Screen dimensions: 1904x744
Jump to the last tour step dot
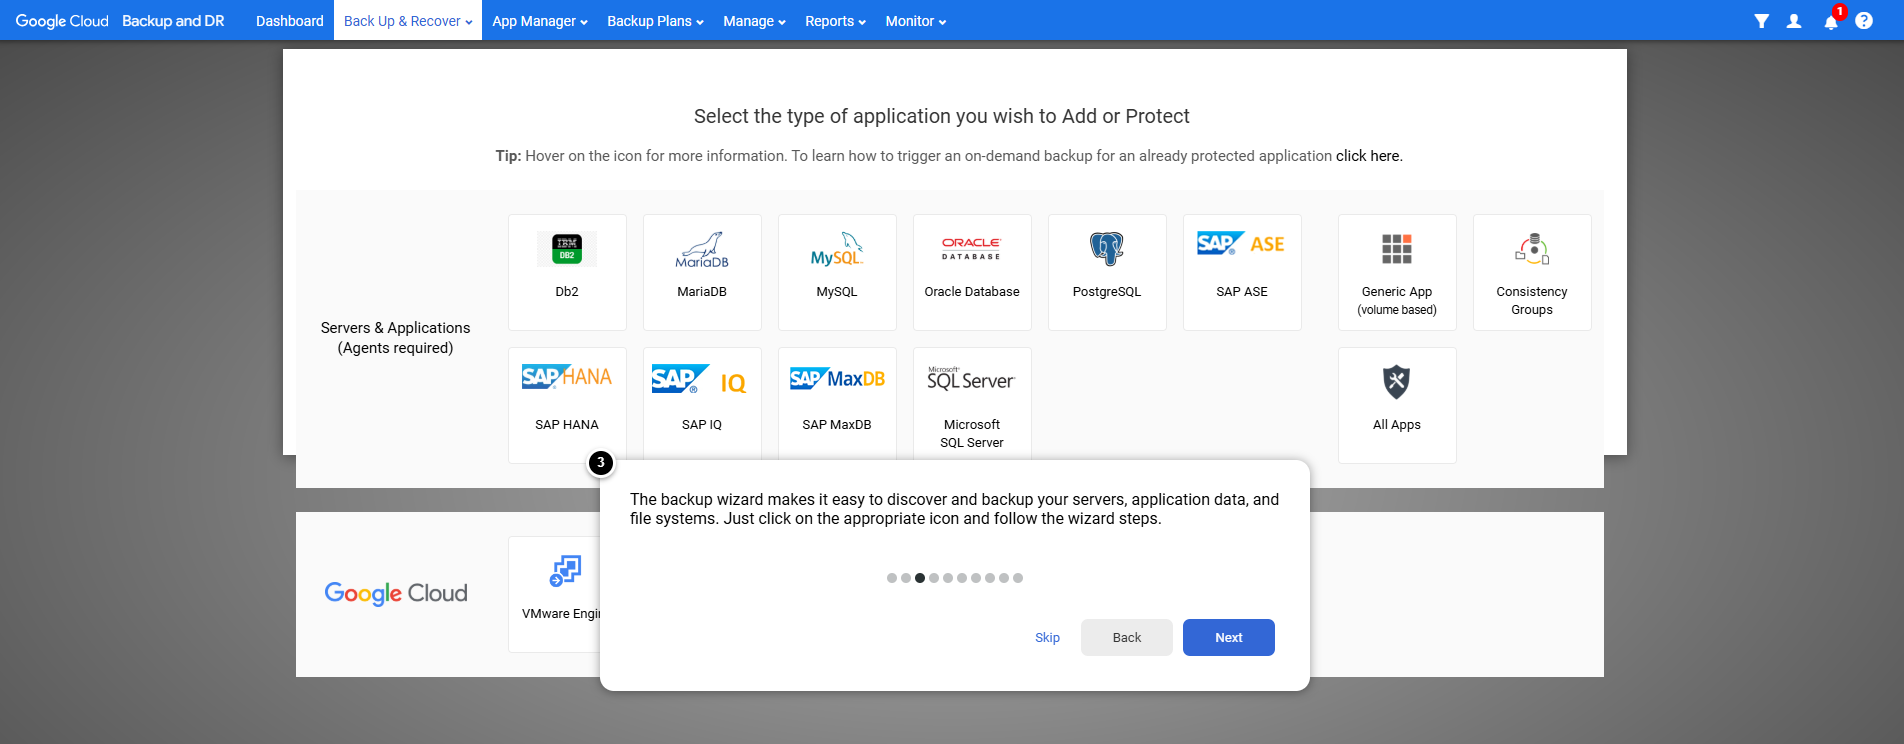pos(1018,578)
